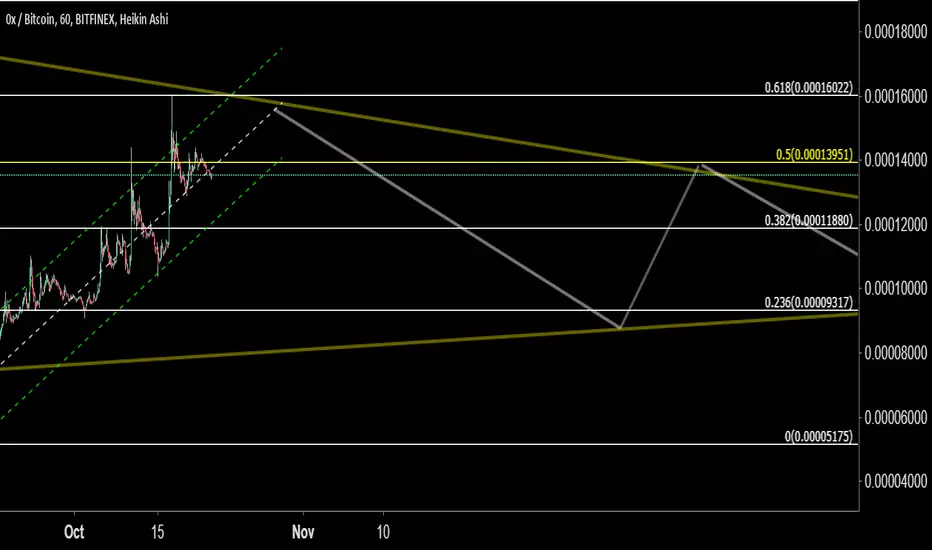Click the 0.00008000 price axis value

[x=896, y=353]
